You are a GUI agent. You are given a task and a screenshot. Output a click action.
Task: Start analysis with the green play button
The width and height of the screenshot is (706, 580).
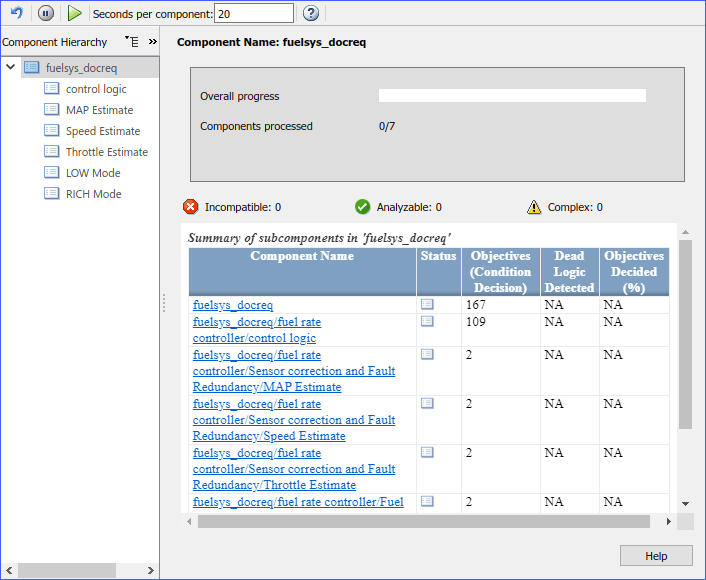tap(75, 13)
